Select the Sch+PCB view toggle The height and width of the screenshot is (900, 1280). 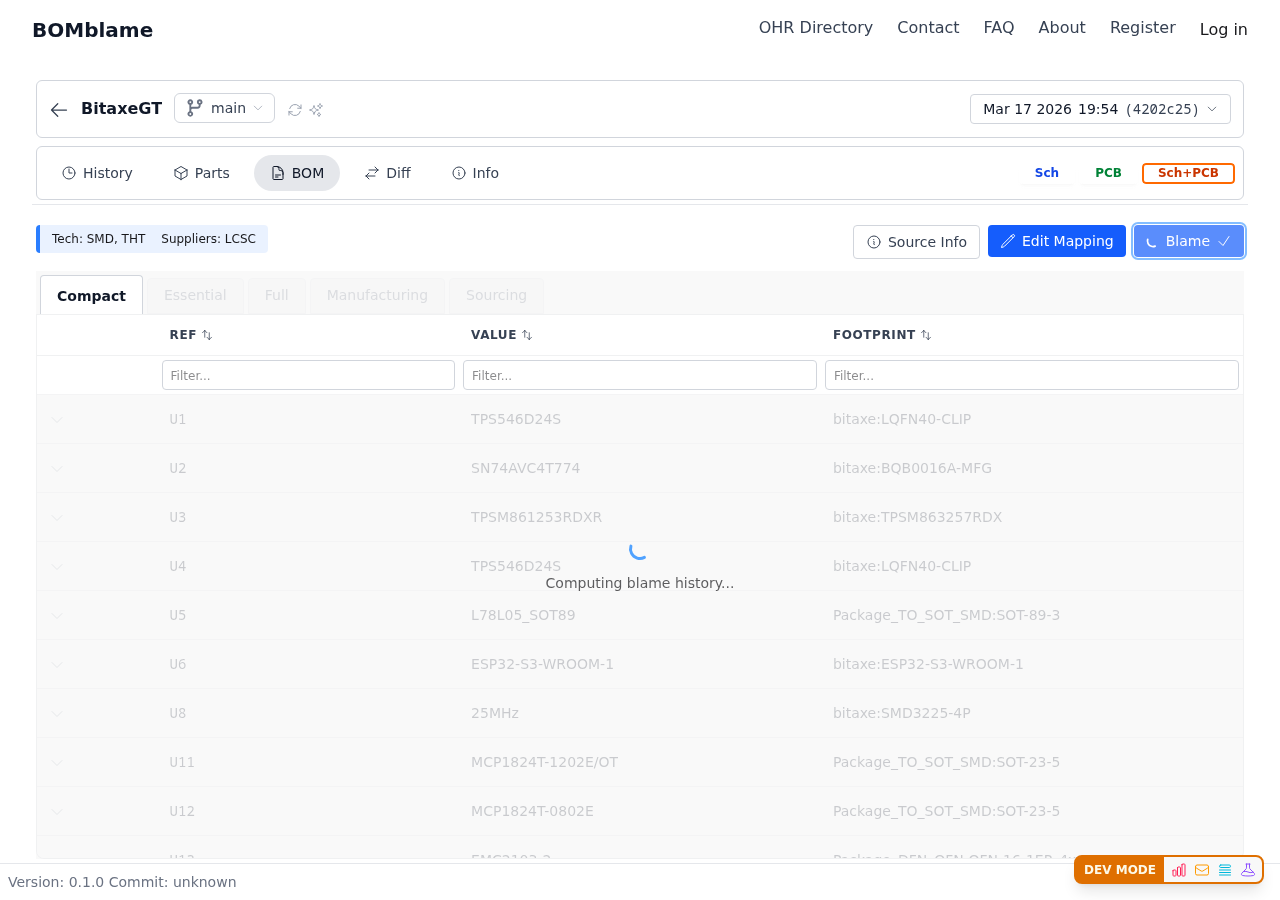[1188, 173]
